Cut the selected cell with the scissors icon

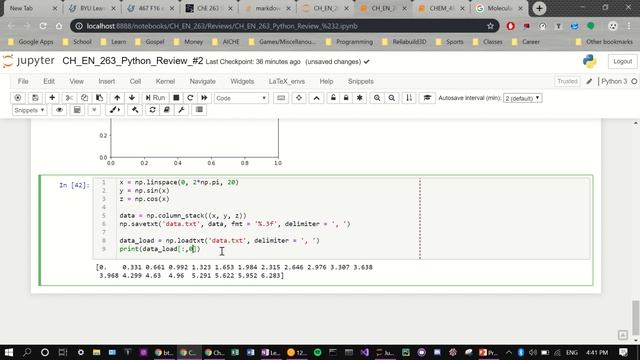coord(69,98)
